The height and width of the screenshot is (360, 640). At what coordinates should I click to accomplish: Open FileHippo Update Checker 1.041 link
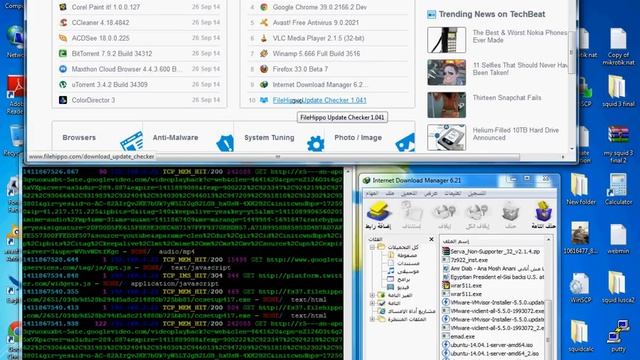[x=320, y=100]
